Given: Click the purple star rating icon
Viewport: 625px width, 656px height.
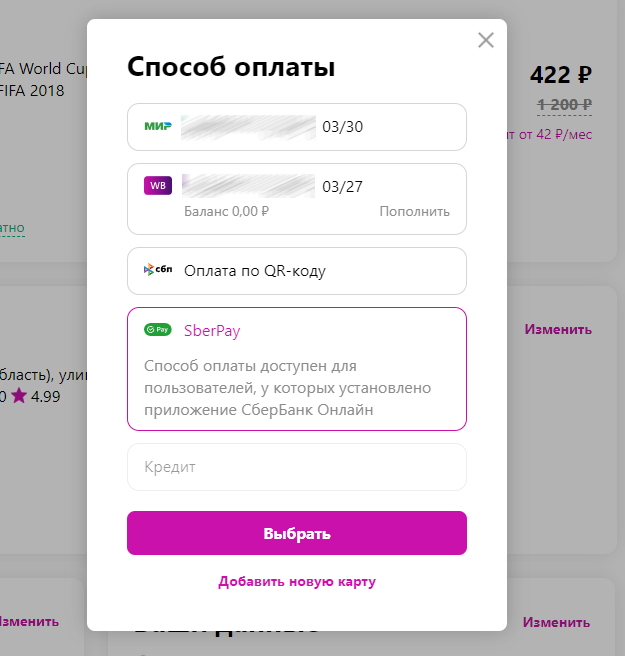Looking at the screenshot, I should click(18, 397).
